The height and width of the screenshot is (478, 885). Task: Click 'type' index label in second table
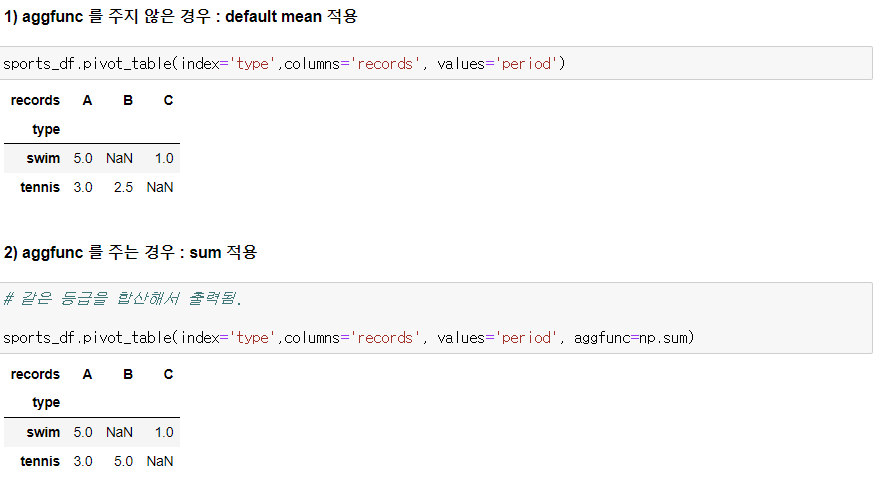[x=46, y=403]
